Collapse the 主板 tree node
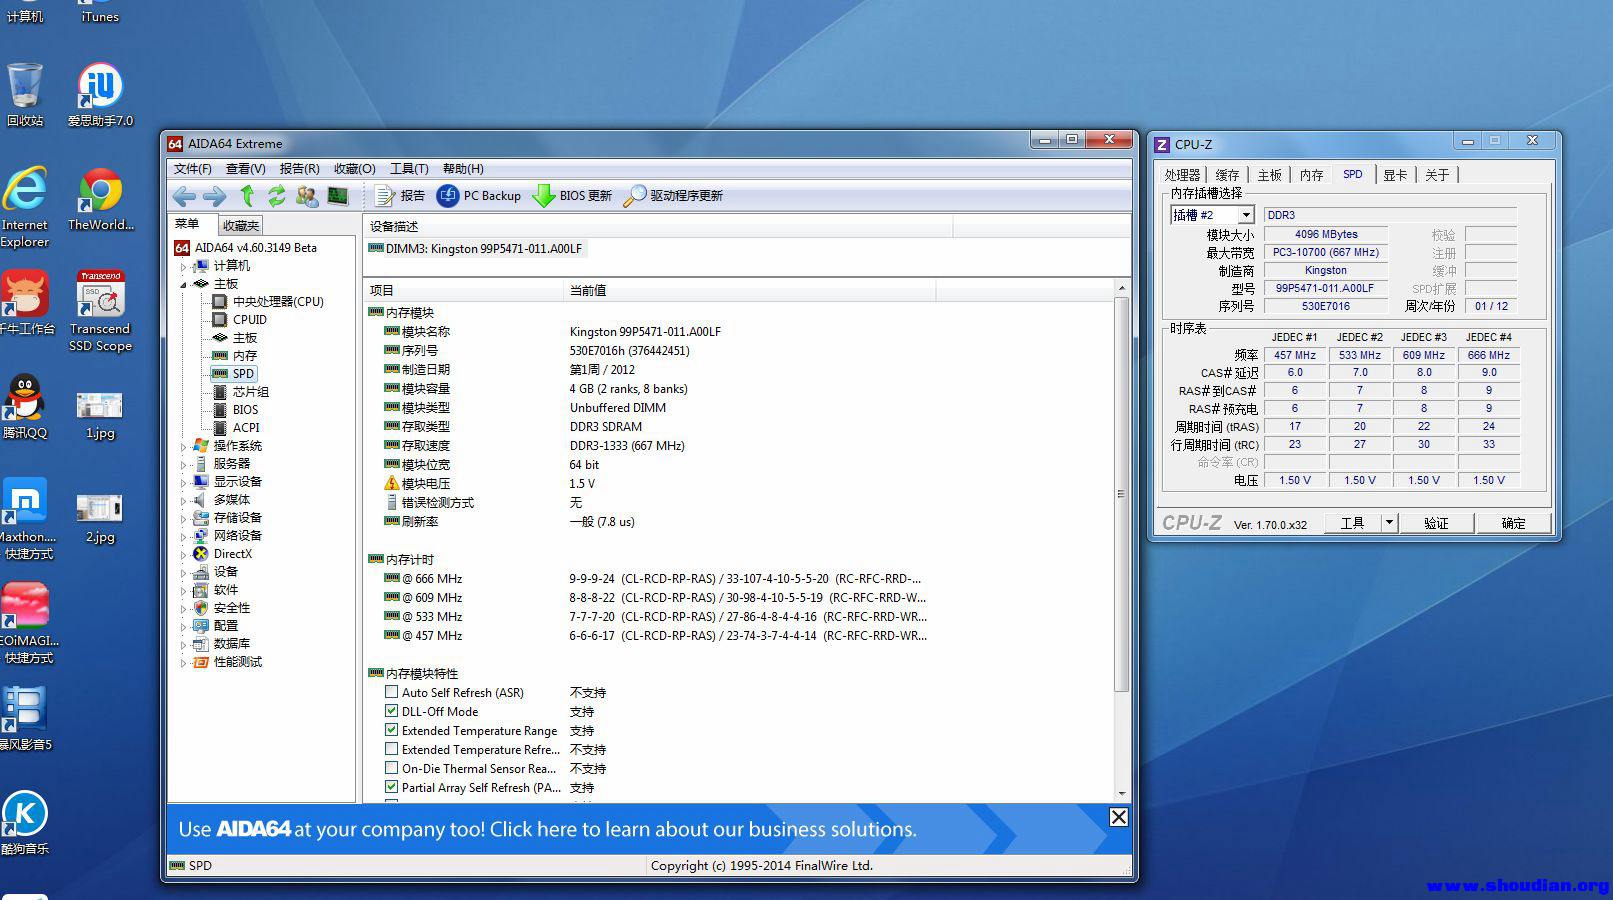 [x=183, y=284]
